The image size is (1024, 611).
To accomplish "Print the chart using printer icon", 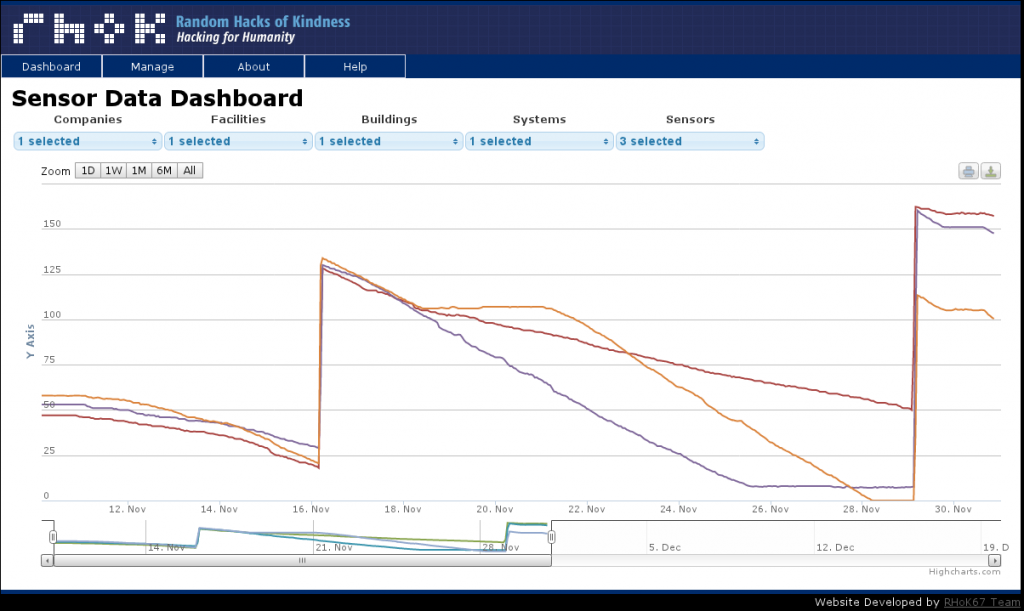I will [968, 171].
